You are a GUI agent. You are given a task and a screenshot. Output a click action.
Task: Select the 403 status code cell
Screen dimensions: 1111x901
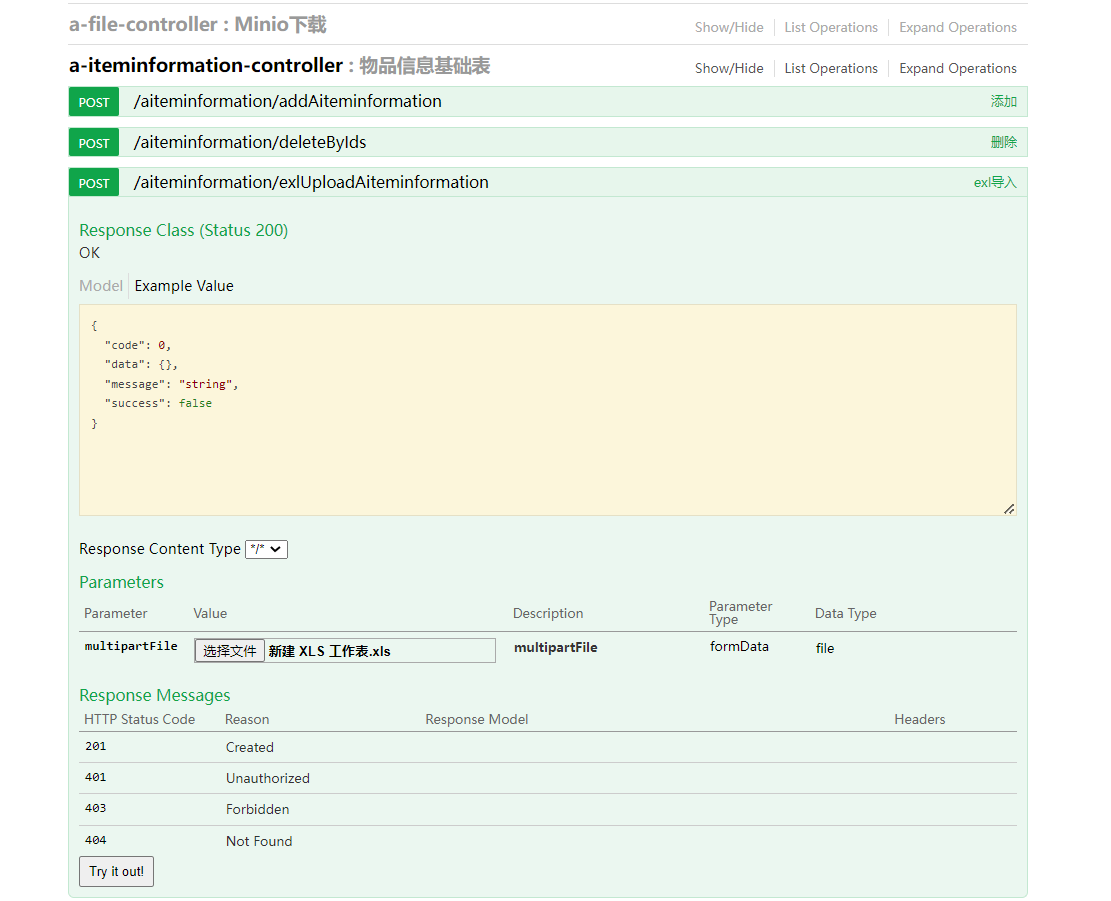coord(96,809)
